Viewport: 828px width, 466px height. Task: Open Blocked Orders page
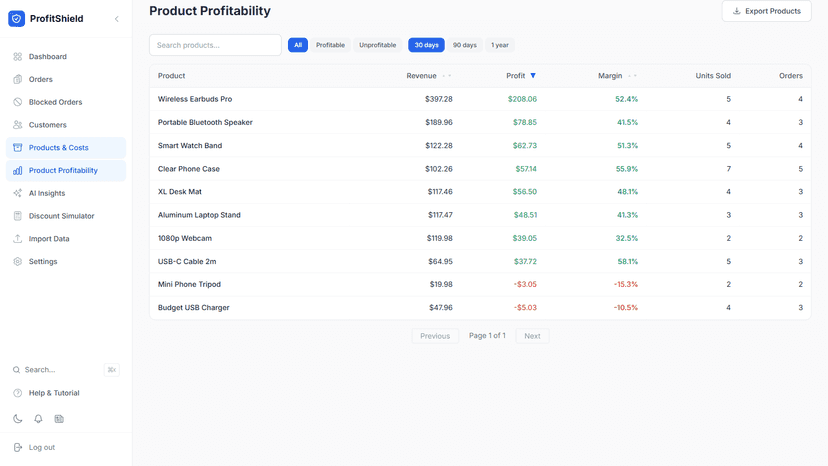(x=66, y=102)
